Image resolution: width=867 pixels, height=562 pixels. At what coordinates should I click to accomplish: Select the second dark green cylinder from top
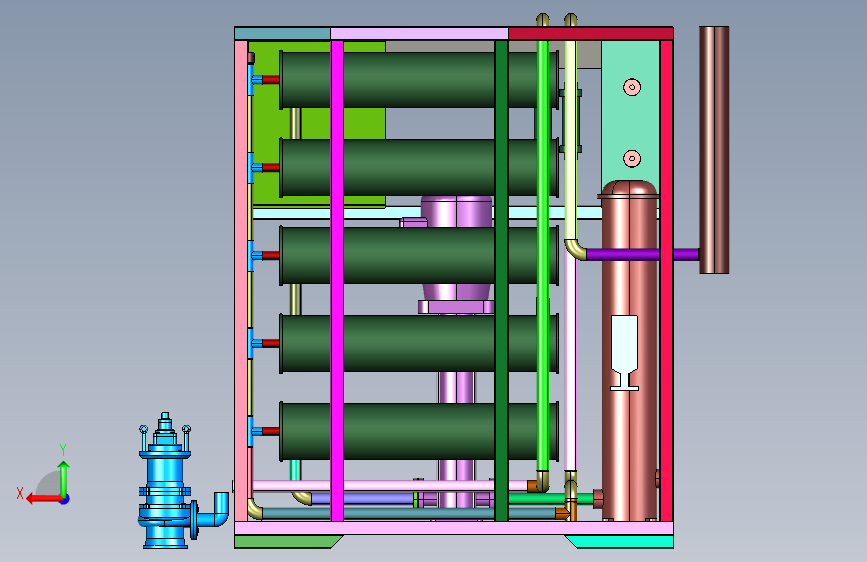[419, 168]
